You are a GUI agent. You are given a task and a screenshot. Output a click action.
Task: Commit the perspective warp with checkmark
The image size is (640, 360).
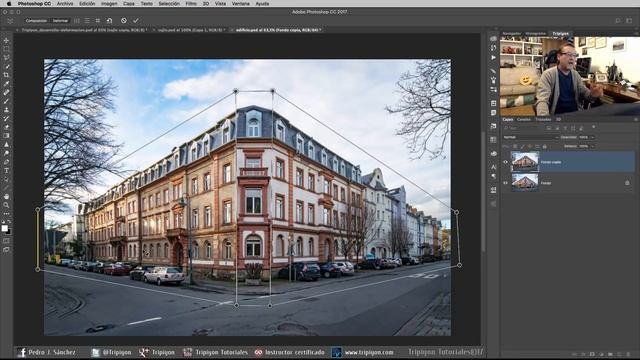(136, 20)
